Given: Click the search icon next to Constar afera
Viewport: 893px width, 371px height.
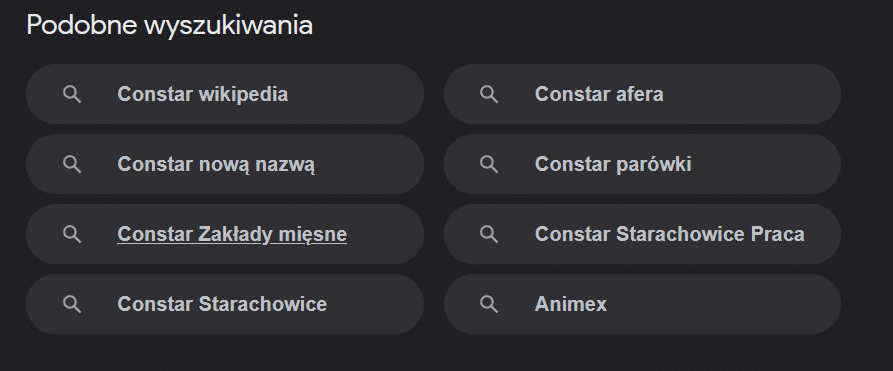Looking at the screenshot, I should coord(489,95).
